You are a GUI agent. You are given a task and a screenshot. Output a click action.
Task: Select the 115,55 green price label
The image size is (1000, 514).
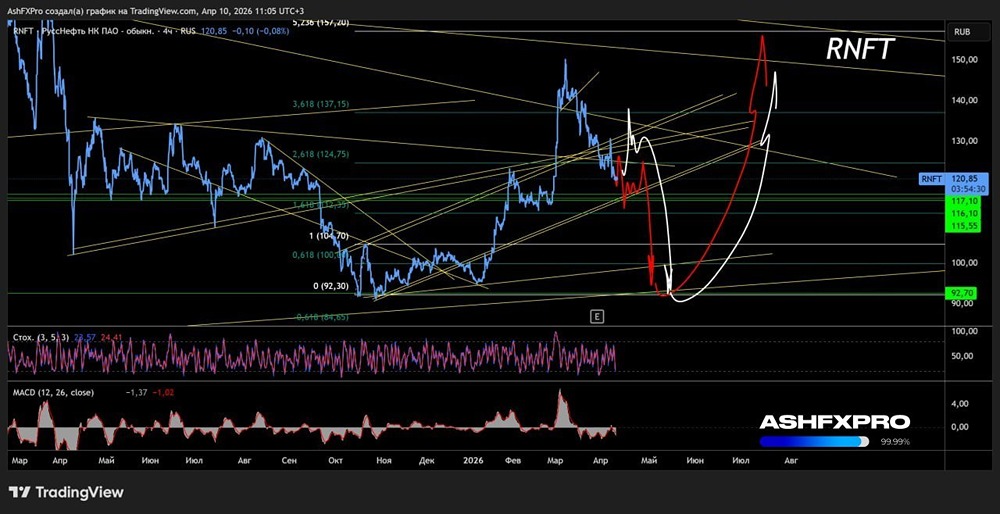[965, 226]
